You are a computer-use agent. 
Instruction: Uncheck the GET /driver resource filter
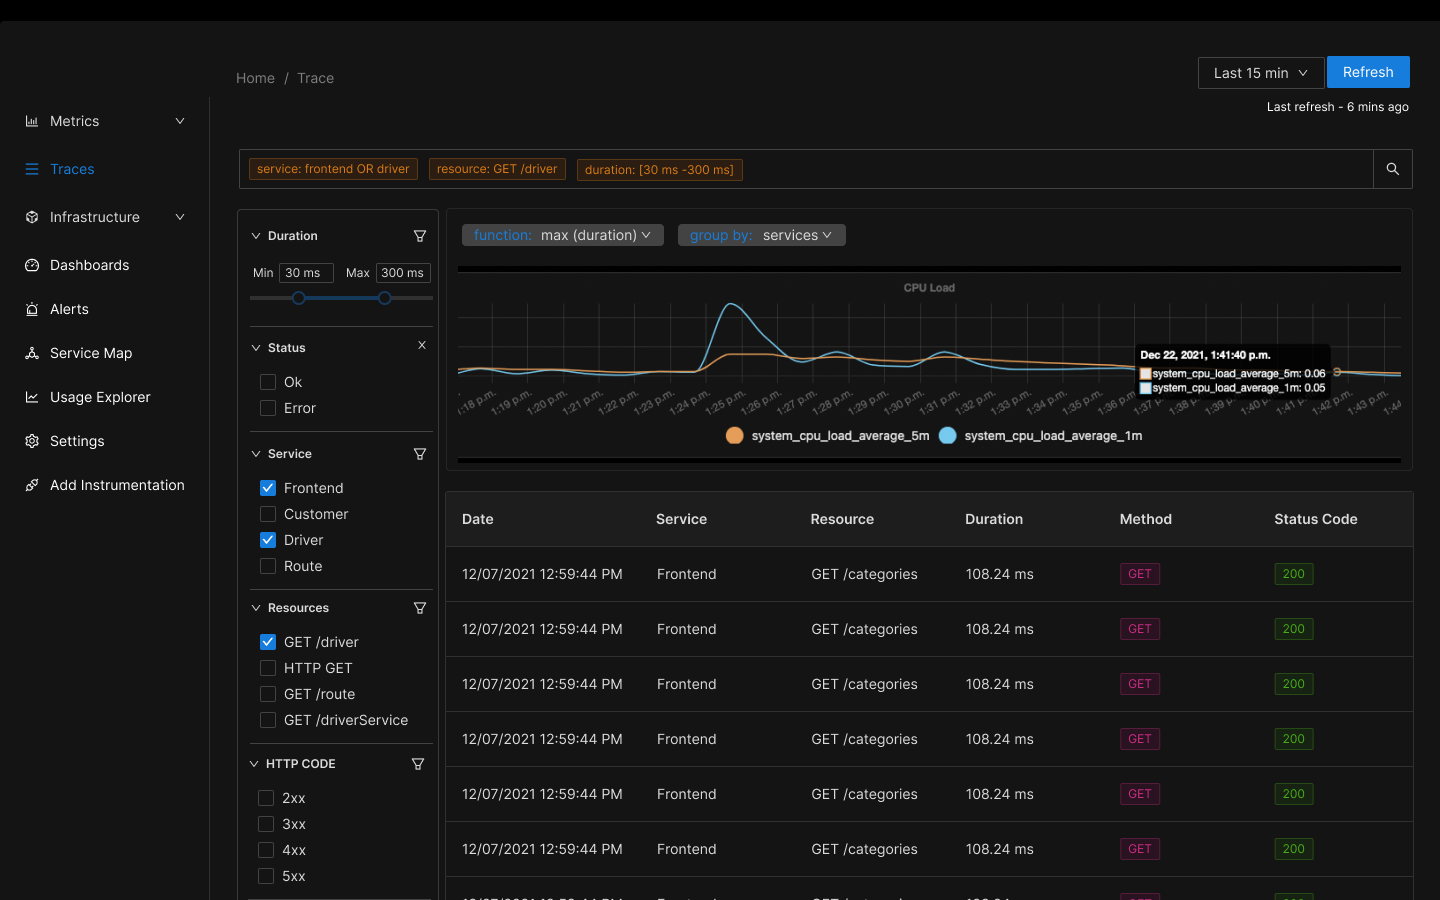click(x=267, y=641)
